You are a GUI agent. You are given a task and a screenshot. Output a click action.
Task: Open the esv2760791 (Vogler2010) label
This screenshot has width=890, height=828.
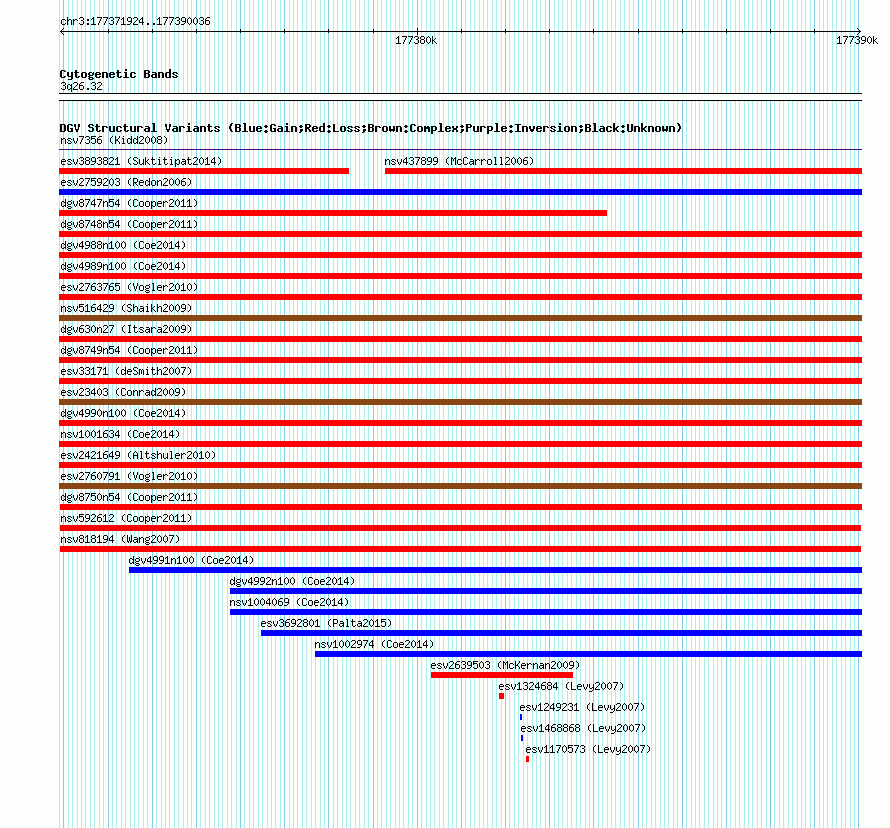pyautogui.click(x=129, y=476)
